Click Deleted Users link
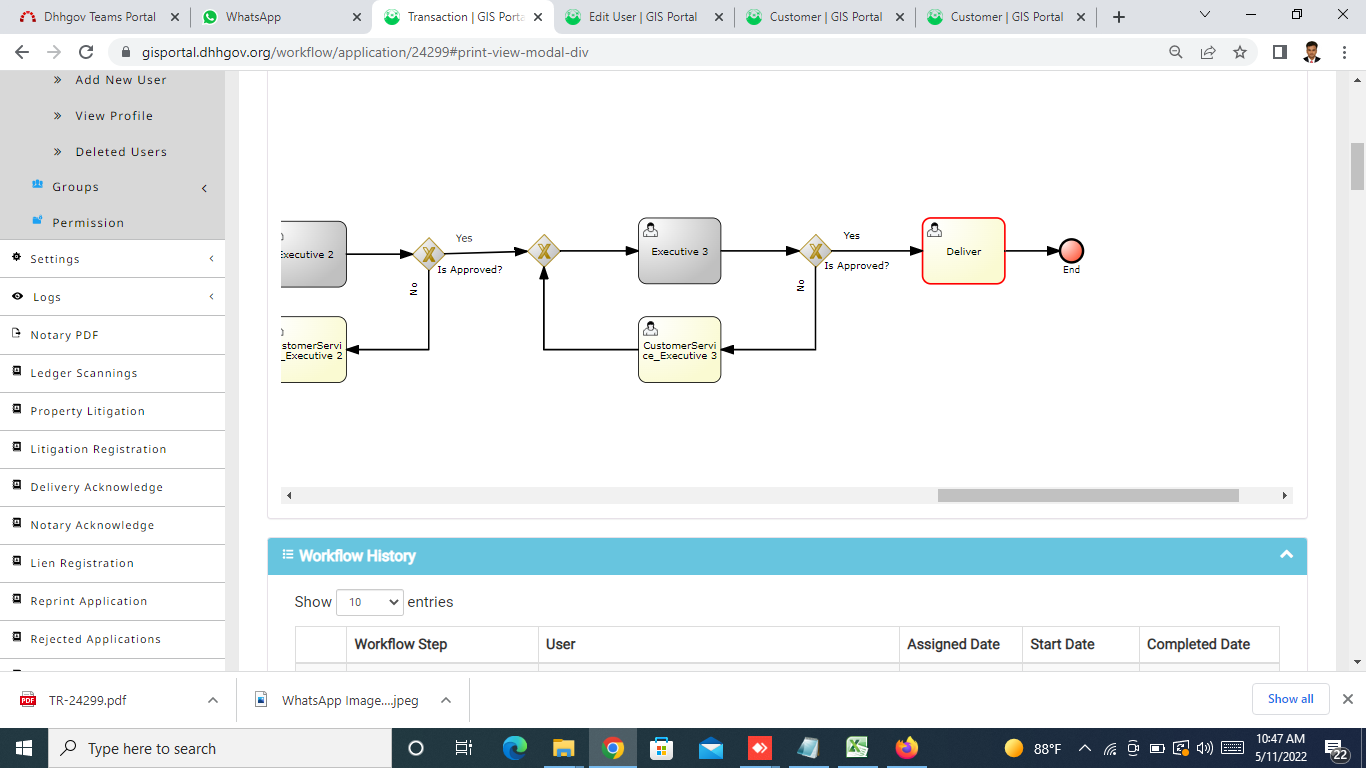 [121, 152]
